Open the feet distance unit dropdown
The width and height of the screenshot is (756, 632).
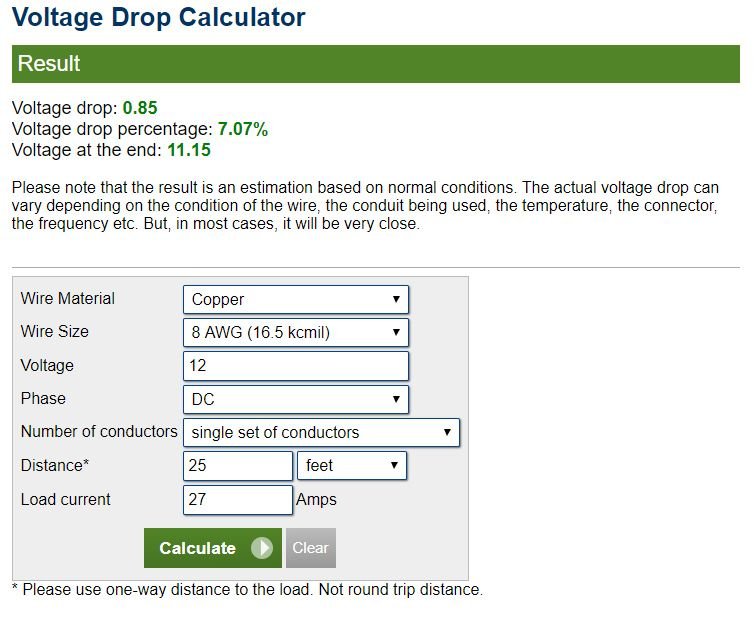point(352,465)
